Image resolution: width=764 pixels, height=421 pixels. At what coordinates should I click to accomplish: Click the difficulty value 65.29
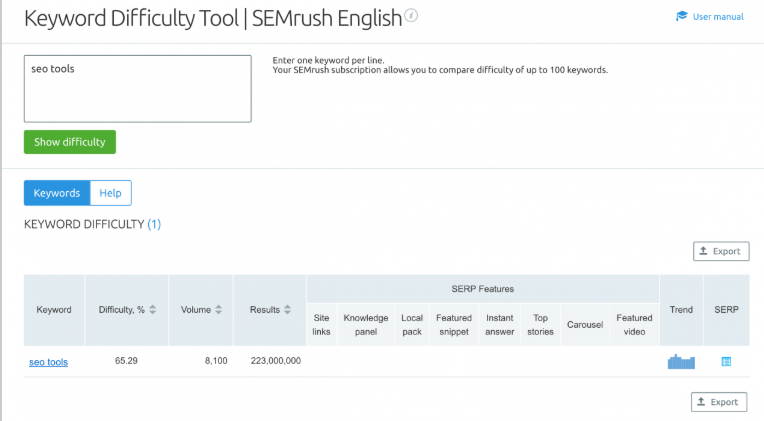[126, 361]
